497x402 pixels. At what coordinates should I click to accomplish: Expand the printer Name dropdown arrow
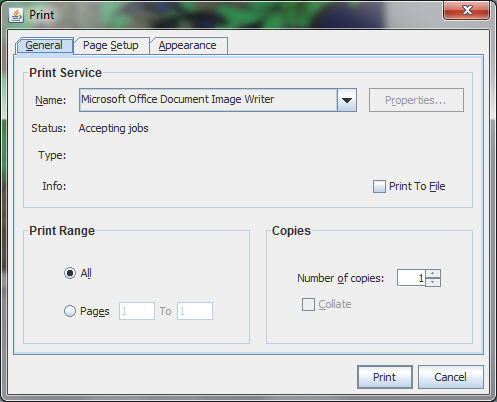tap(347, 100)
